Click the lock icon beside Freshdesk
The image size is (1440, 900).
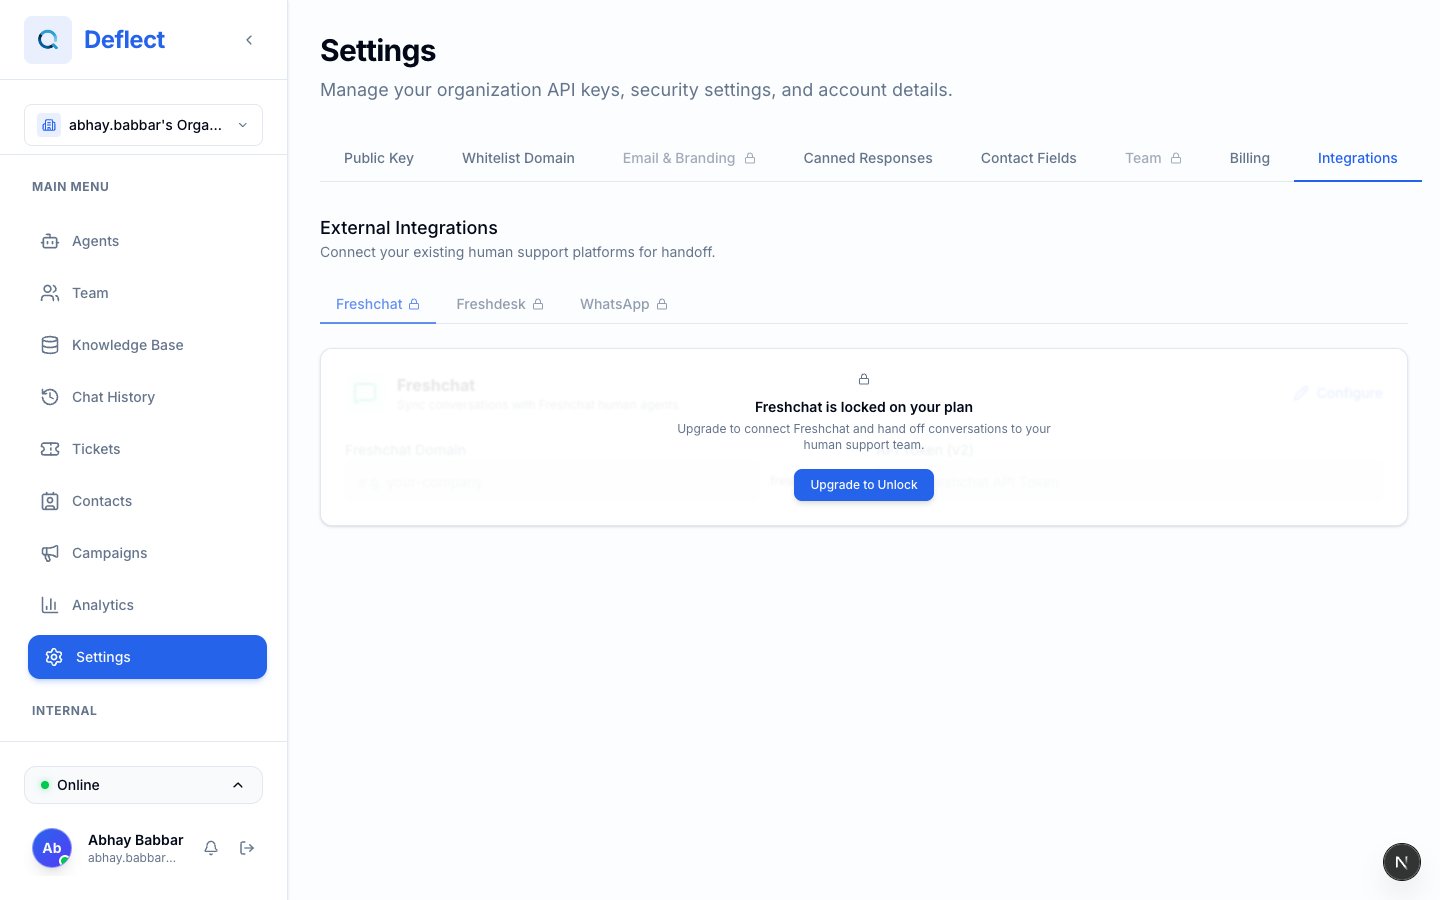538,304
